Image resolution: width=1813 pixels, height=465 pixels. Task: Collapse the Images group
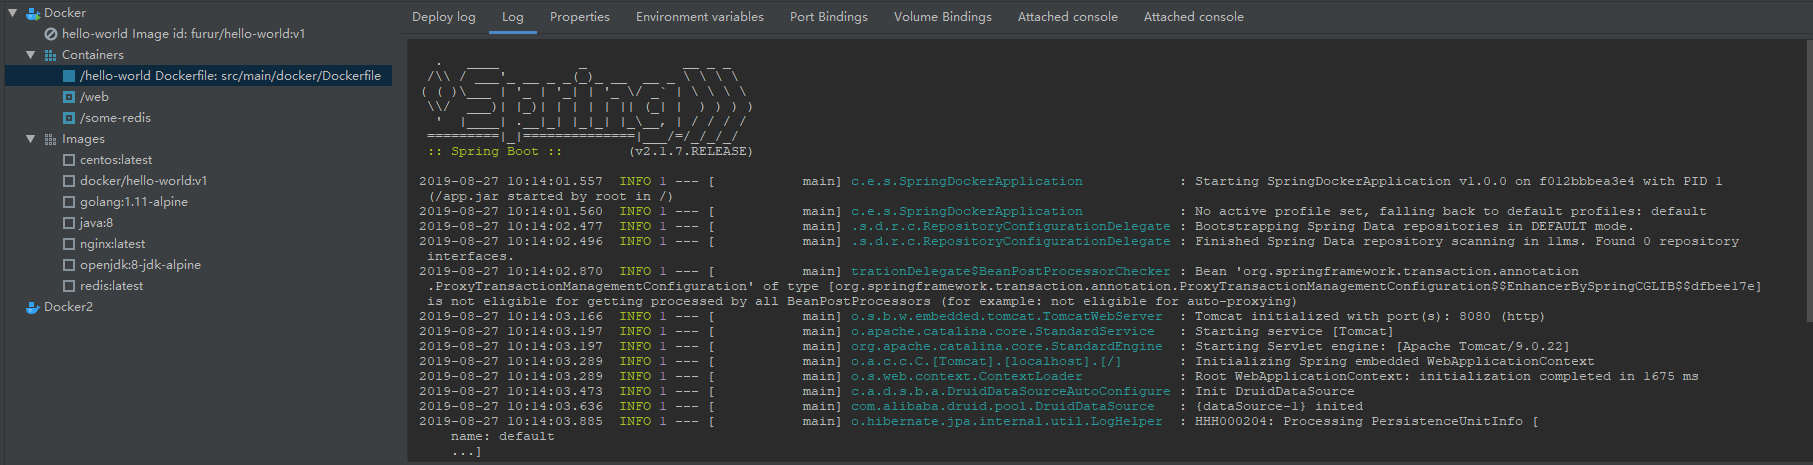point(31,139)
